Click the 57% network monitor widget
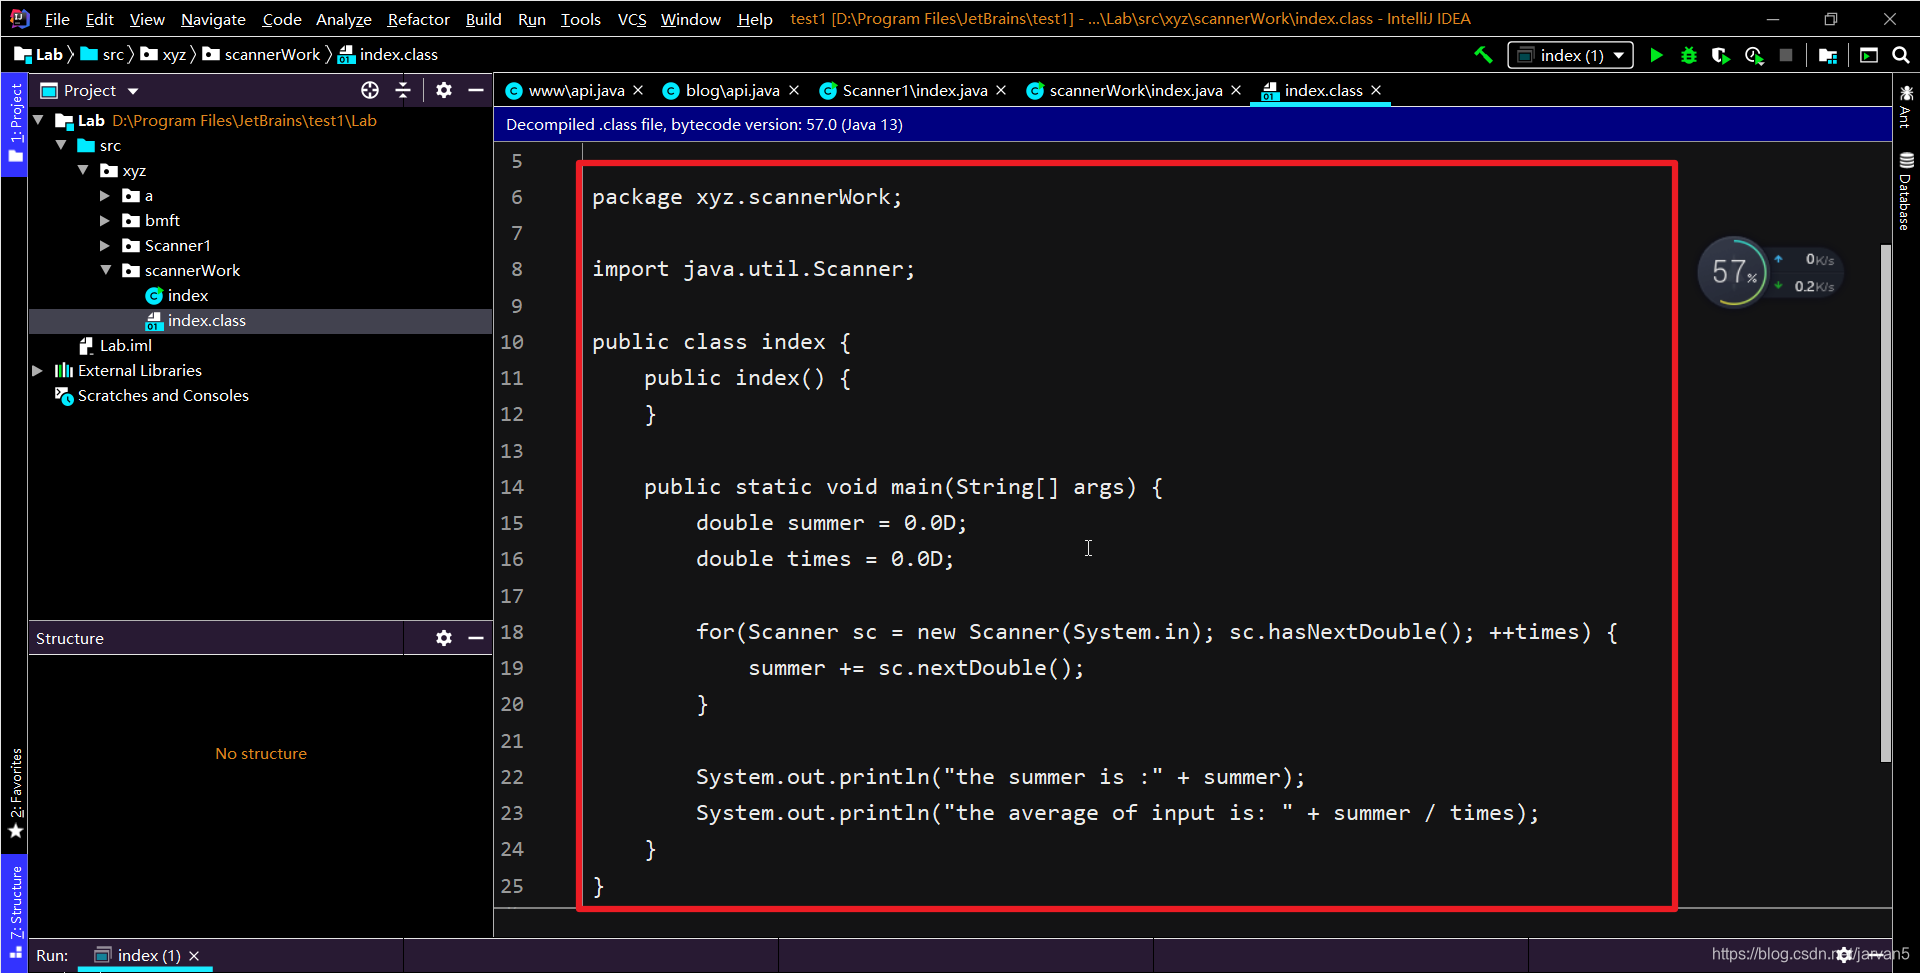The height and width of the screenshot is (973, 1920). [x=1771, y=272]
